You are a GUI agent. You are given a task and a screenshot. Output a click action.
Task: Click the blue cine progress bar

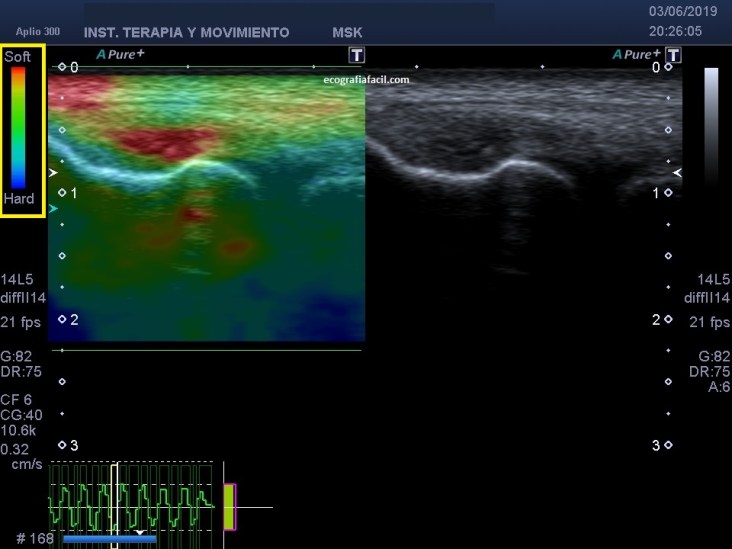[x=109, y=538]
